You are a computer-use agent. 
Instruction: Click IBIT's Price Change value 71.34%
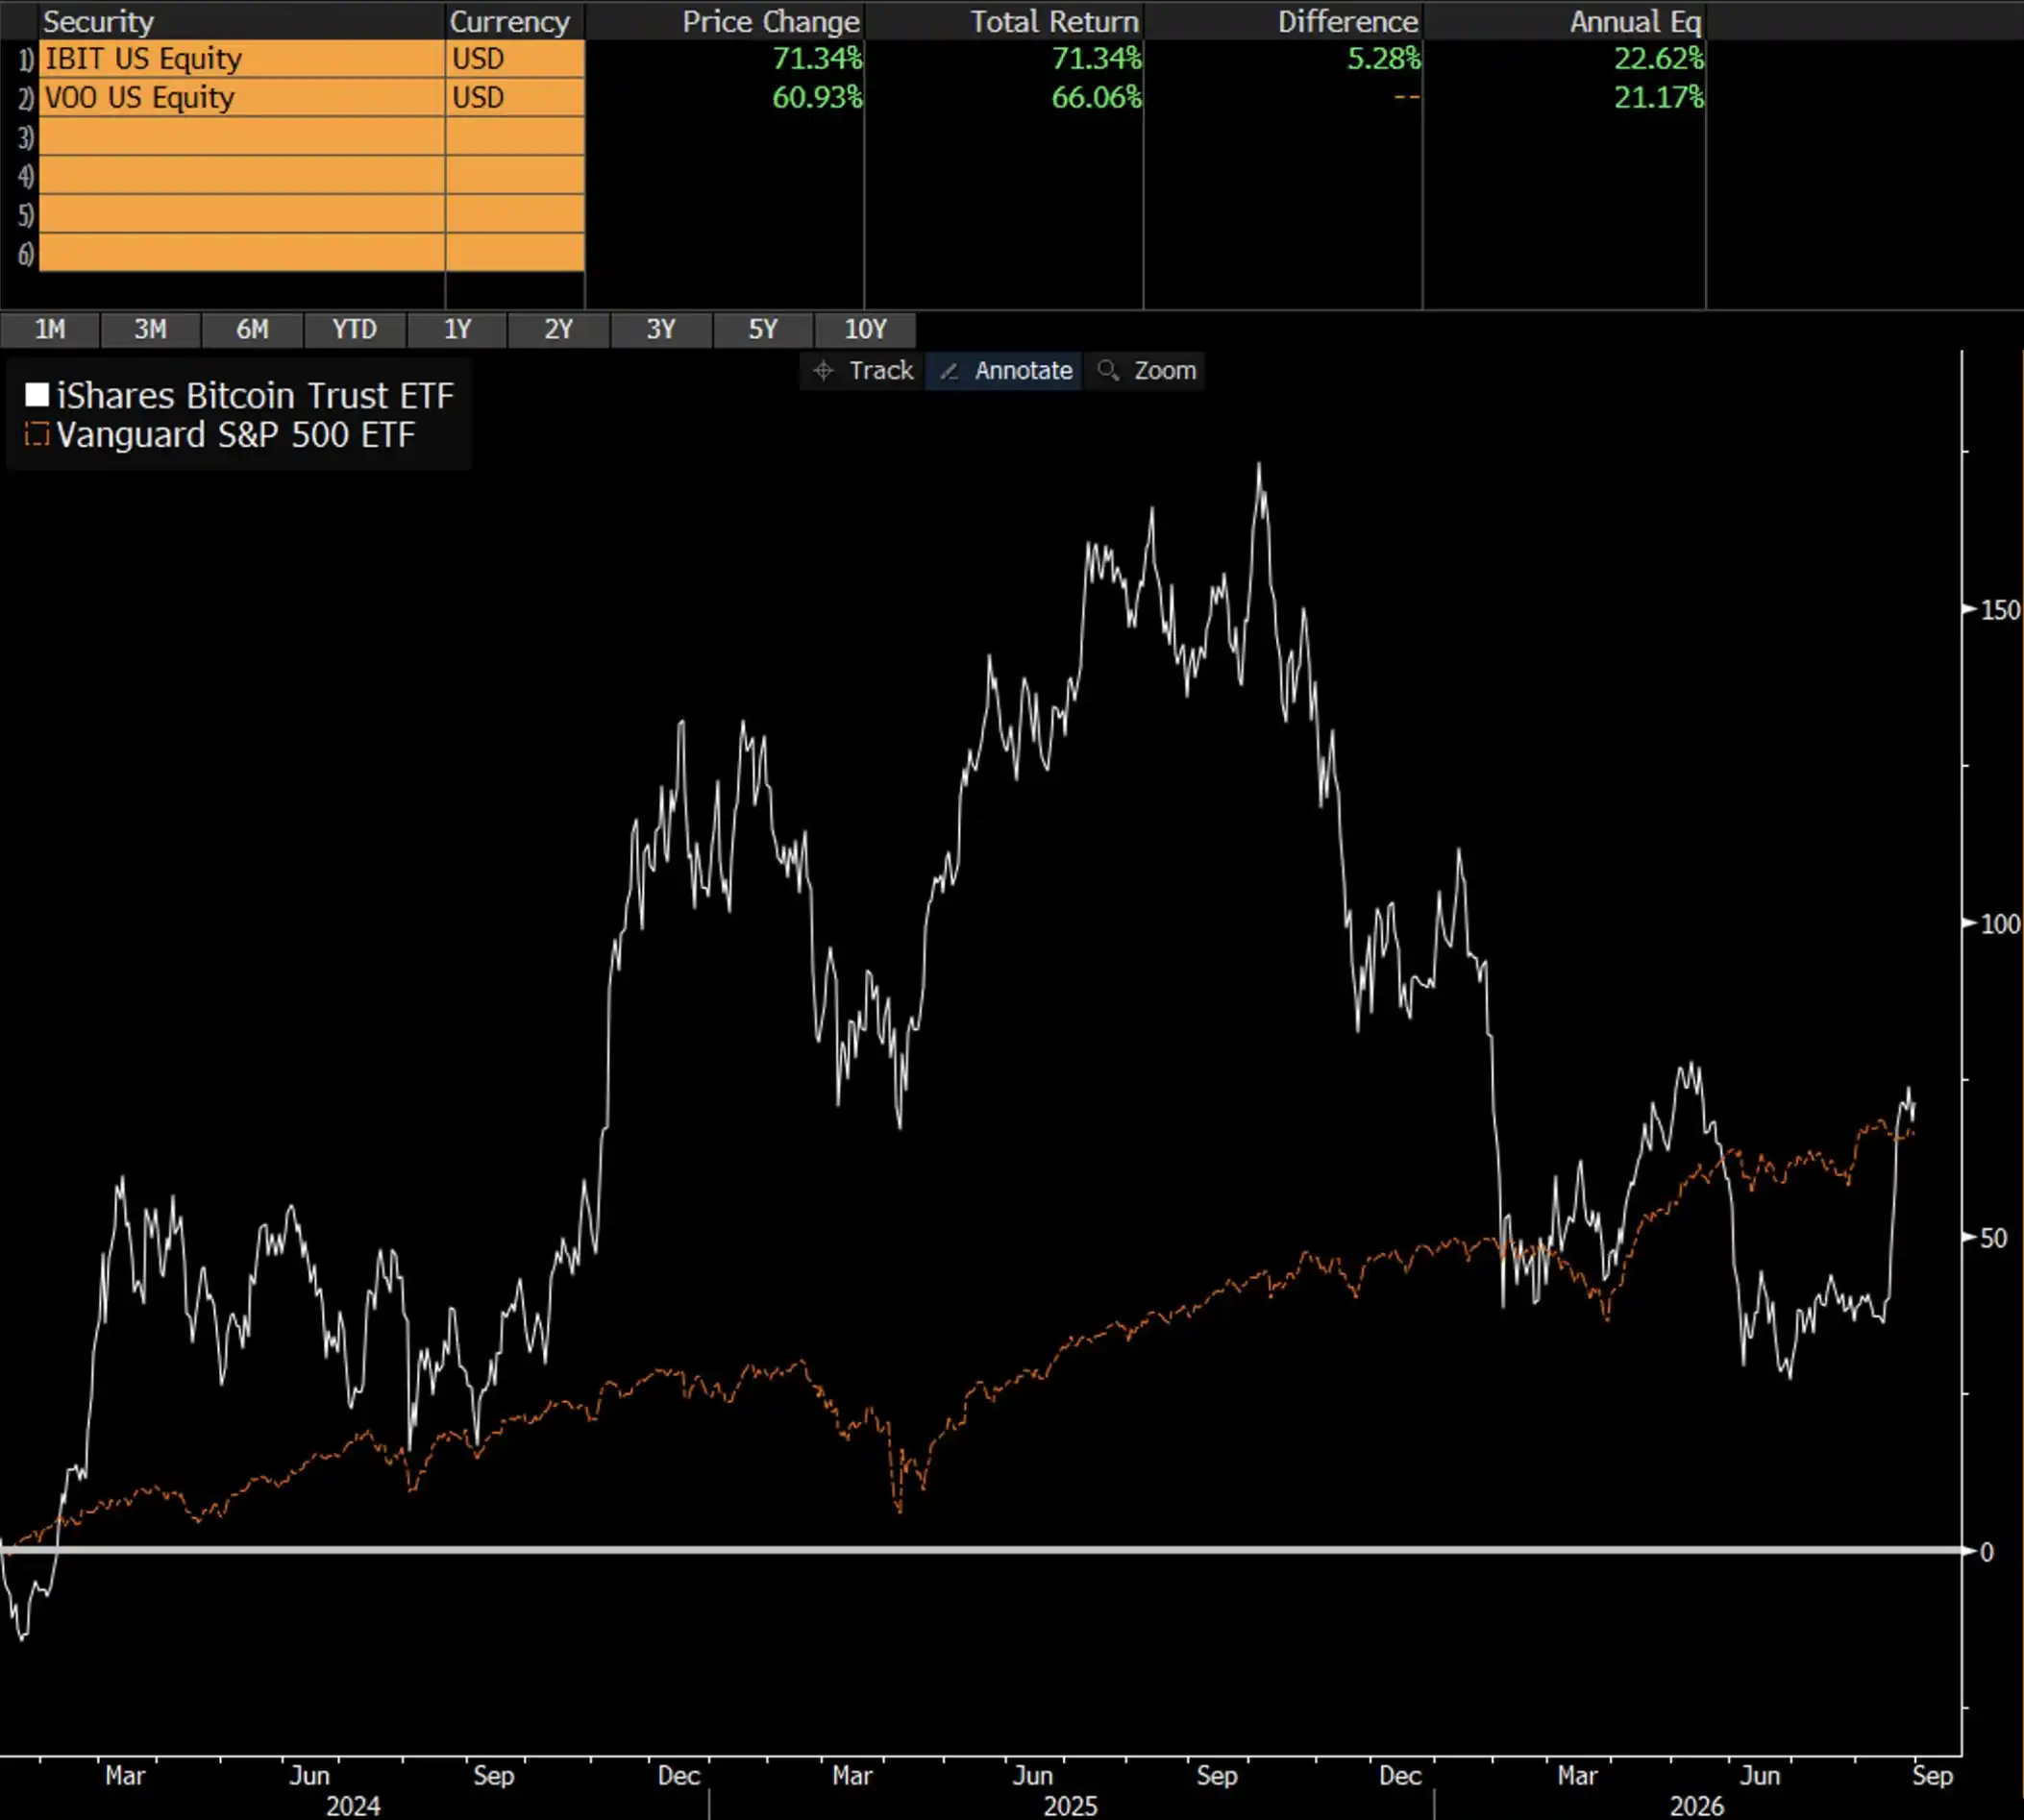(x=817, y=59)
